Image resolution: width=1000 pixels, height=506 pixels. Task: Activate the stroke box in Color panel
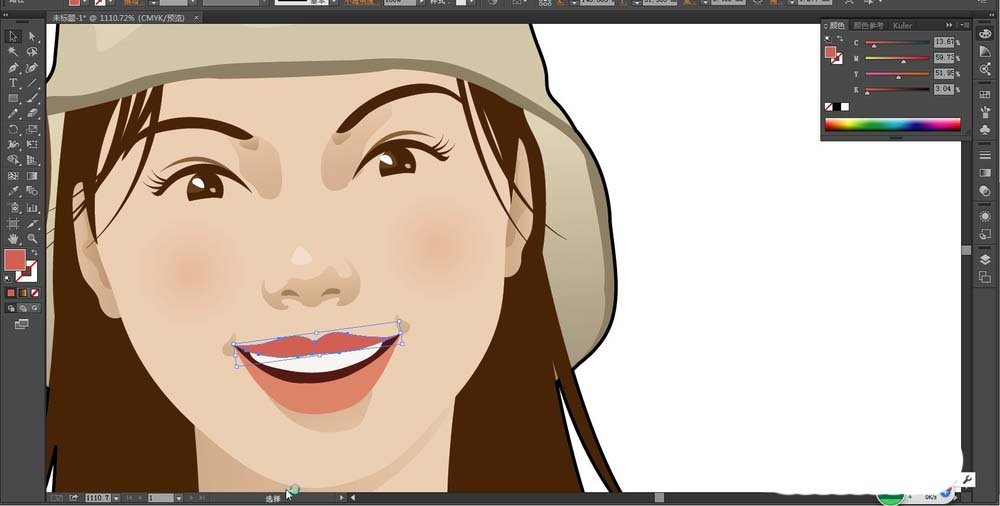pyautogui.click(x=837, y=59)
